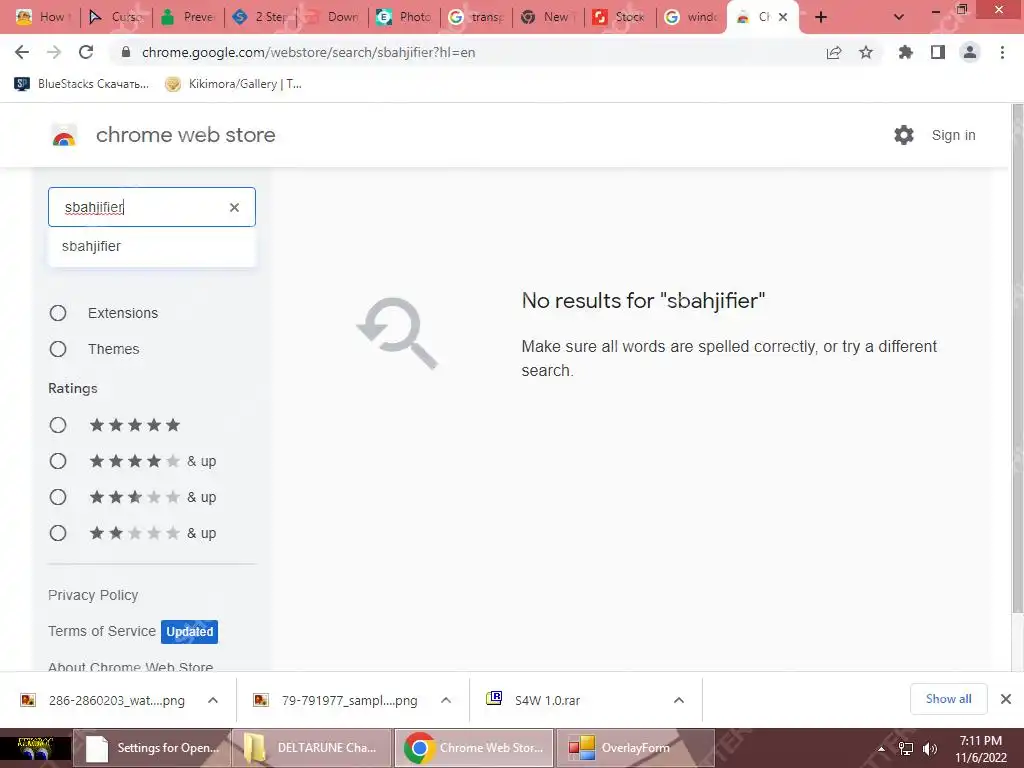Switch to the Preve tab
Viewport: 1024px width, 768px height.
coord(187,17)
